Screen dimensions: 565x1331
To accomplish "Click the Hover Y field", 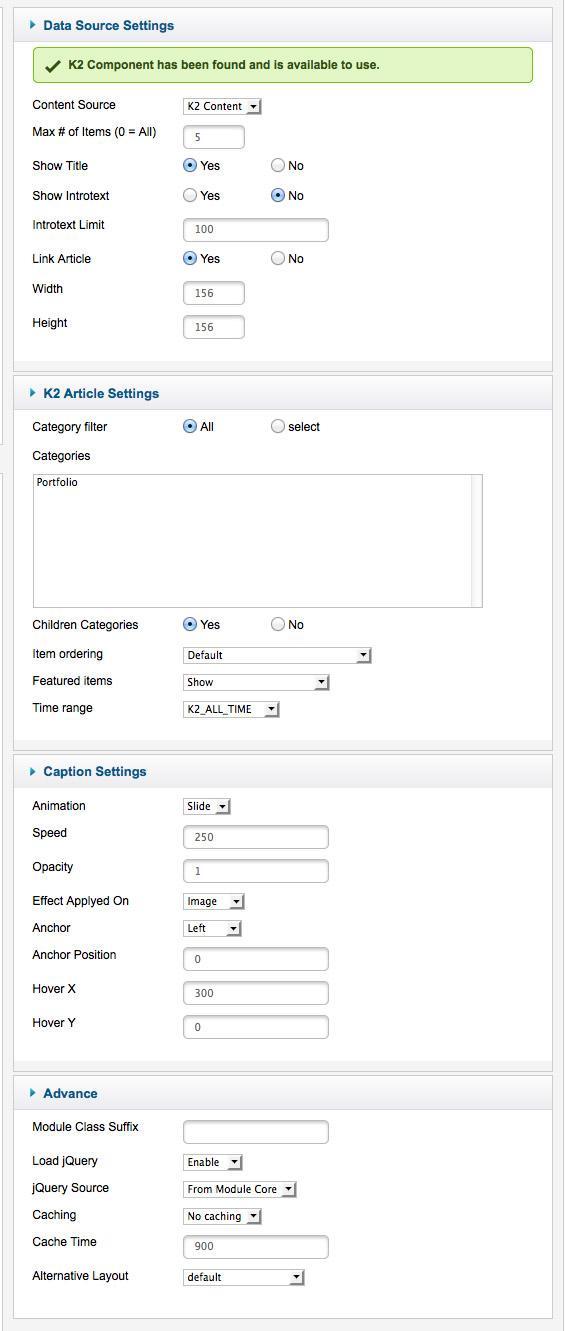I will (256, 1027).
